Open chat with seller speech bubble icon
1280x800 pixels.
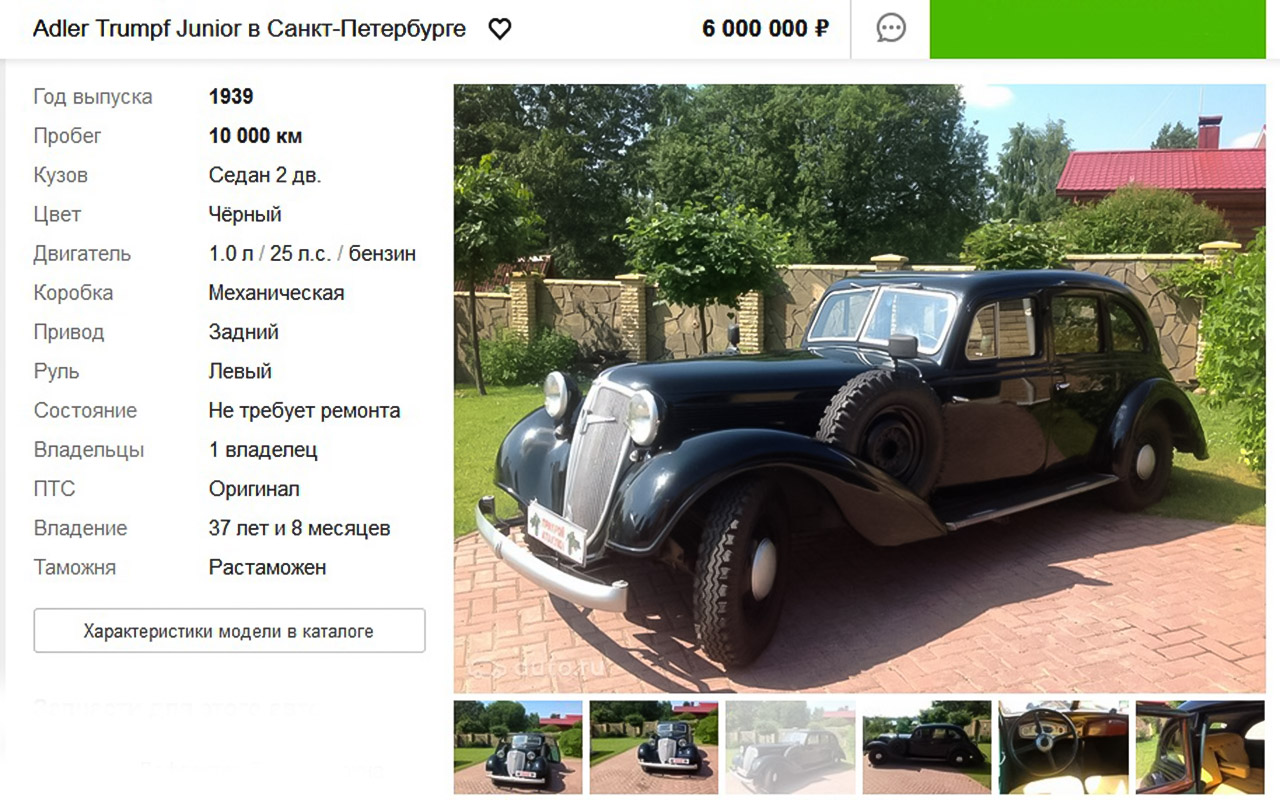pos(891,28)
